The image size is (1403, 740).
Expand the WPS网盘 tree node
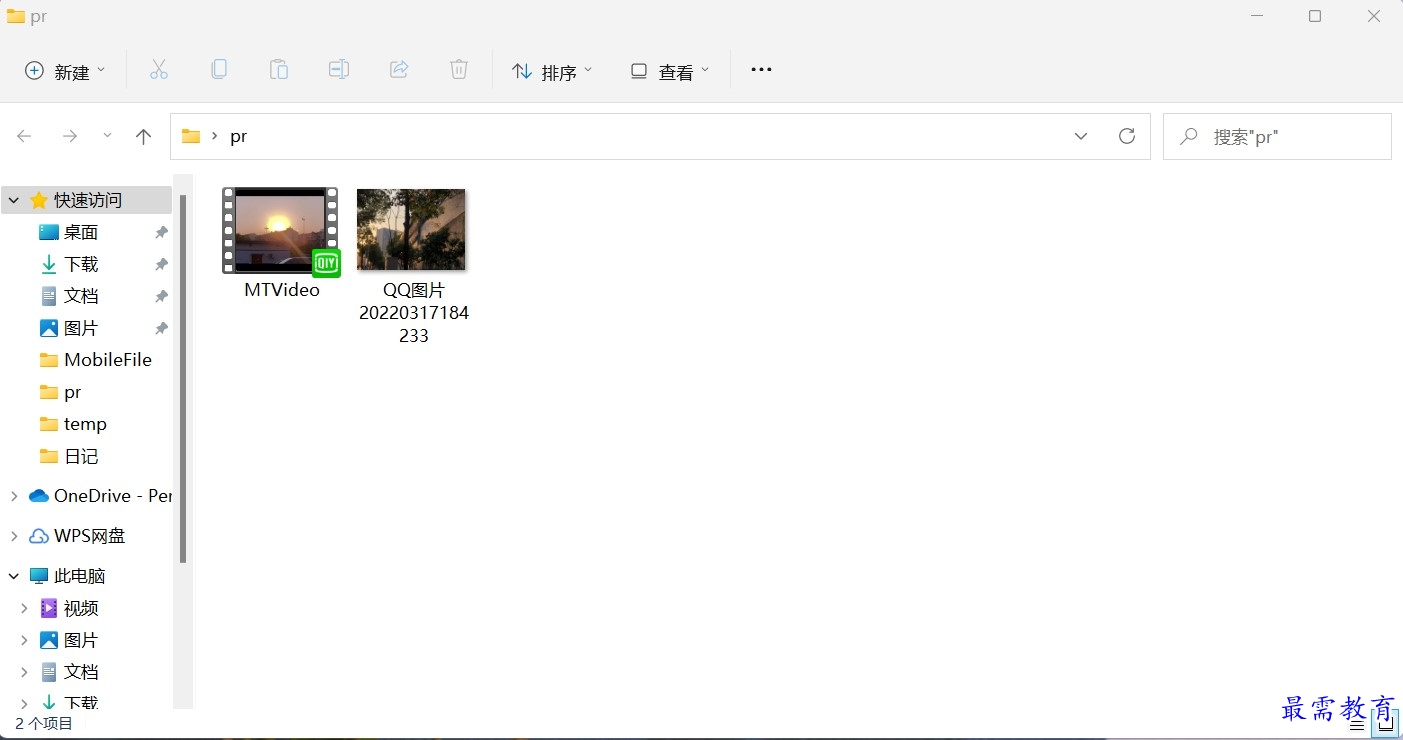tap(14, 536)
